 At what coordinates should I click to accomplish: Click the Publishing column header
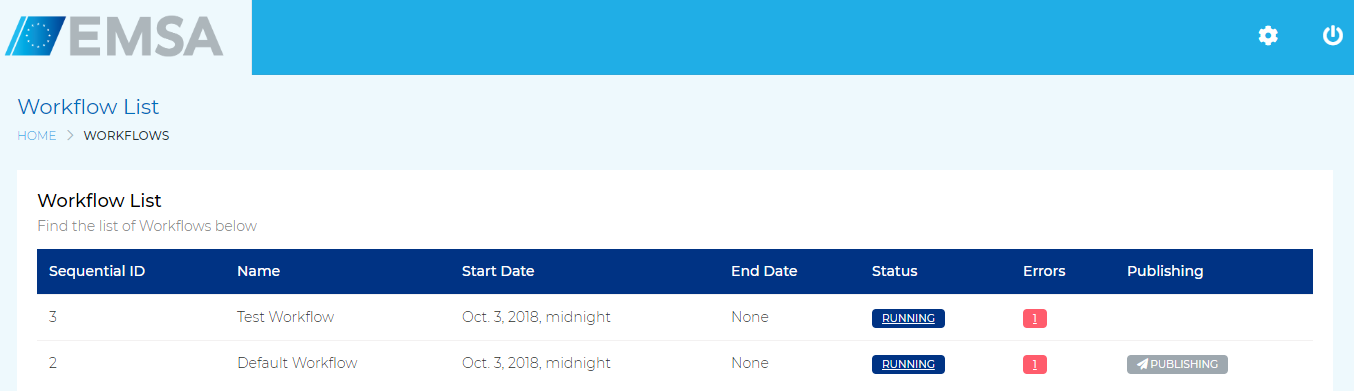(1165, 271)
